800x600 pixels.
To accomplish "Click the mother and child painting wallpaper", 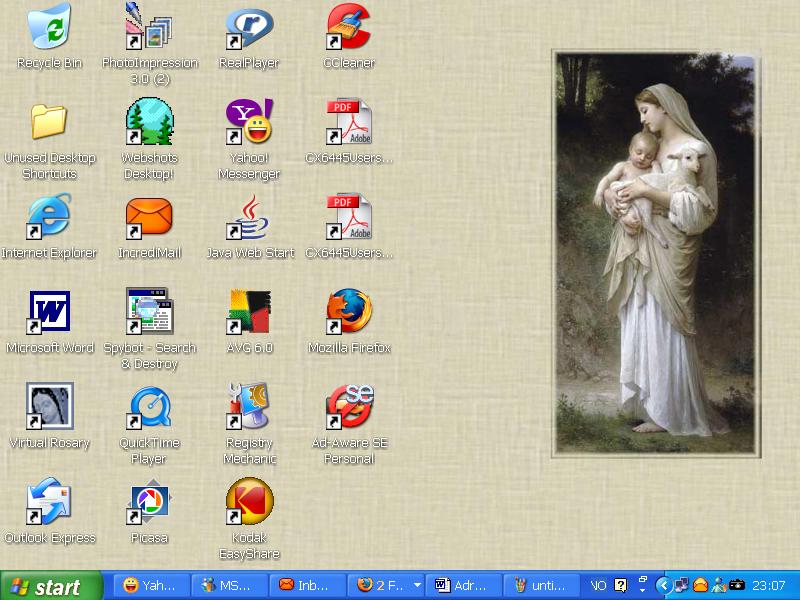I will pyautogui.click(x=656, y=254).
